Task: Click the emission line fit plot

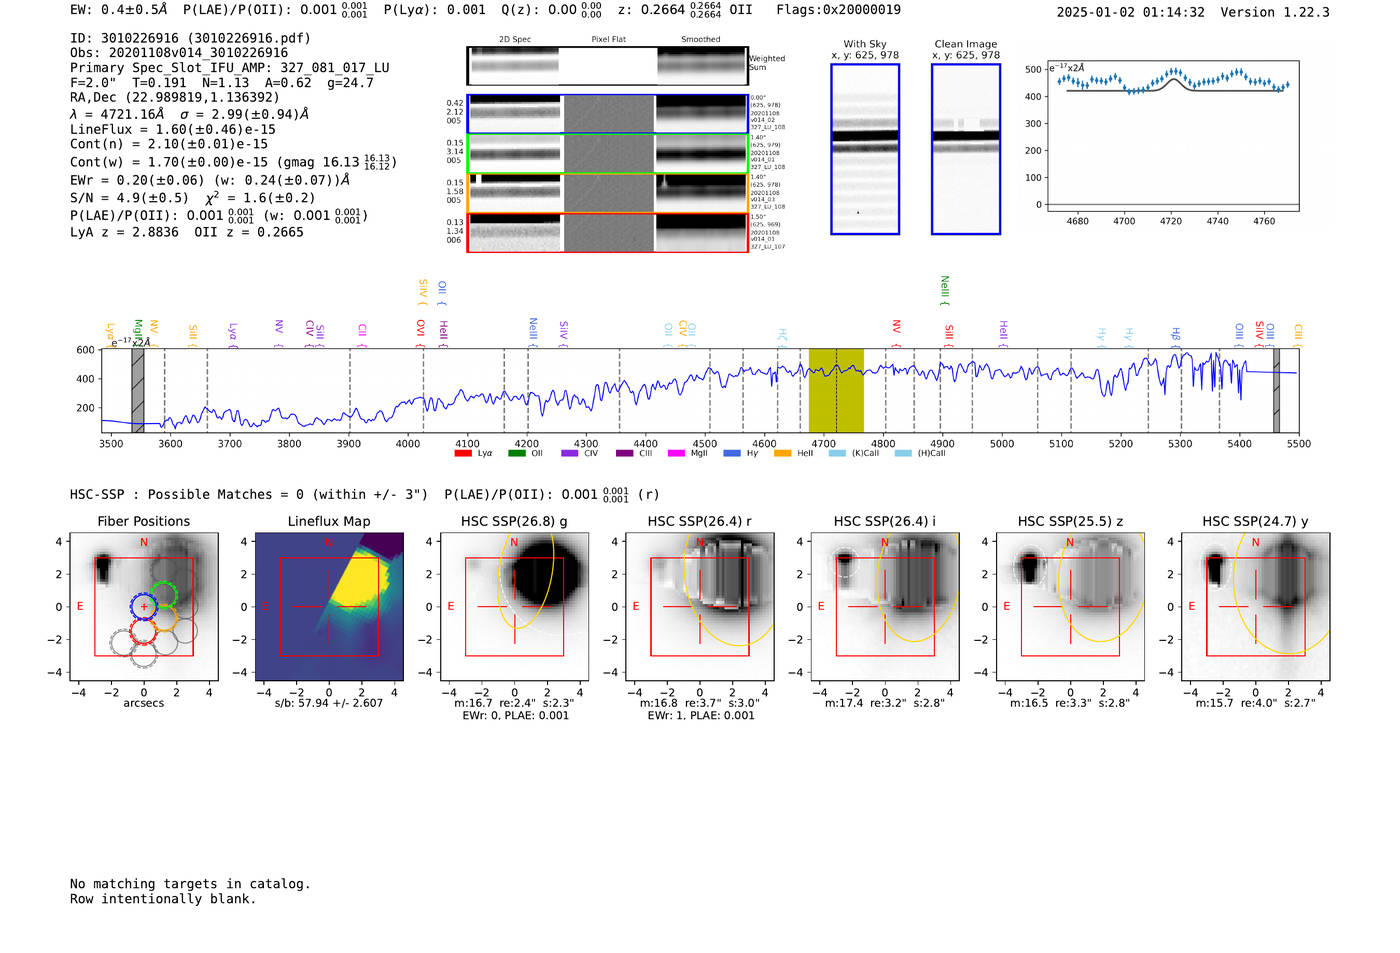Action: pyautogui.click(x=1173, y=136)
